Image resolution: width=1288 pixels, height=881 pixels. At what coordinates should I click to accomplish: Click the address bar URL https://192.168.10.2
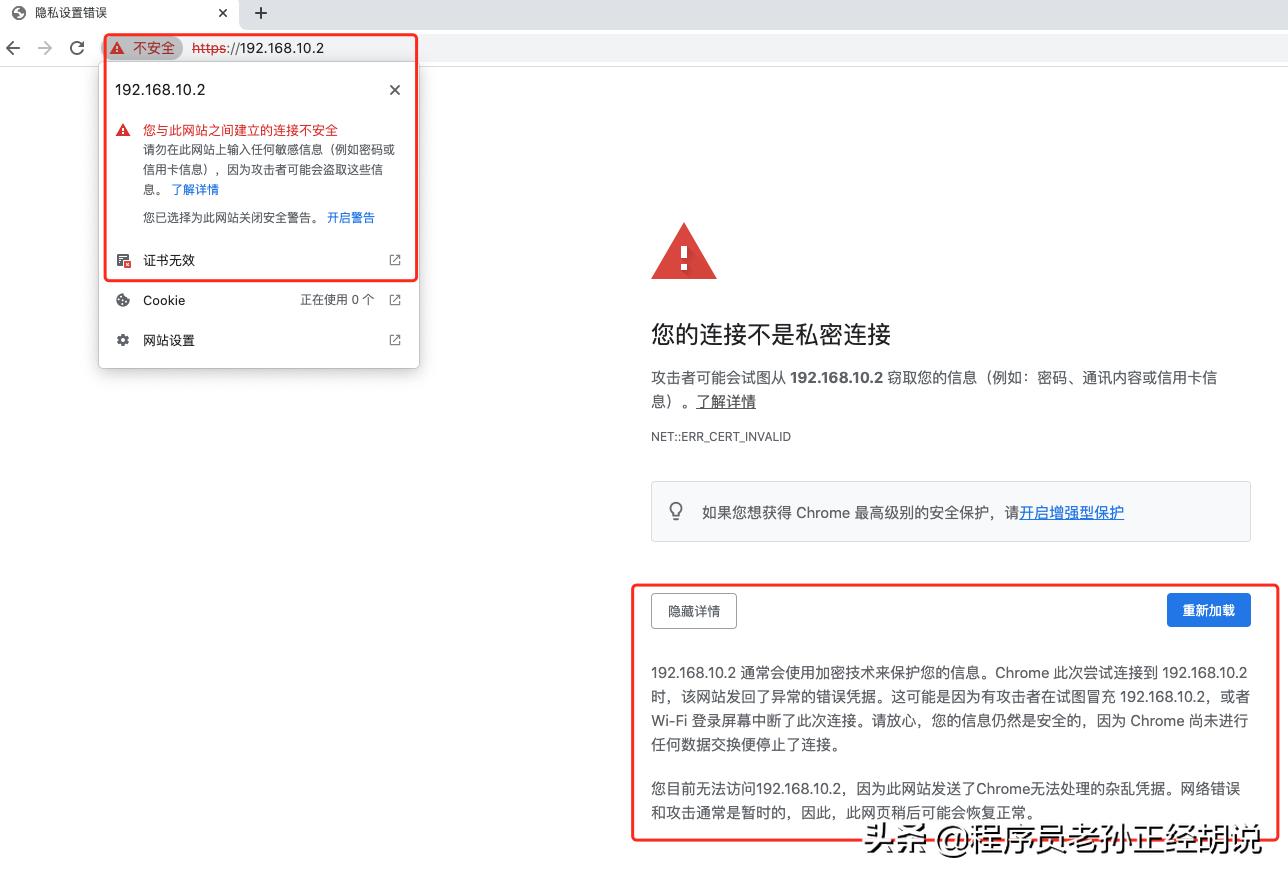click(258, 48)
